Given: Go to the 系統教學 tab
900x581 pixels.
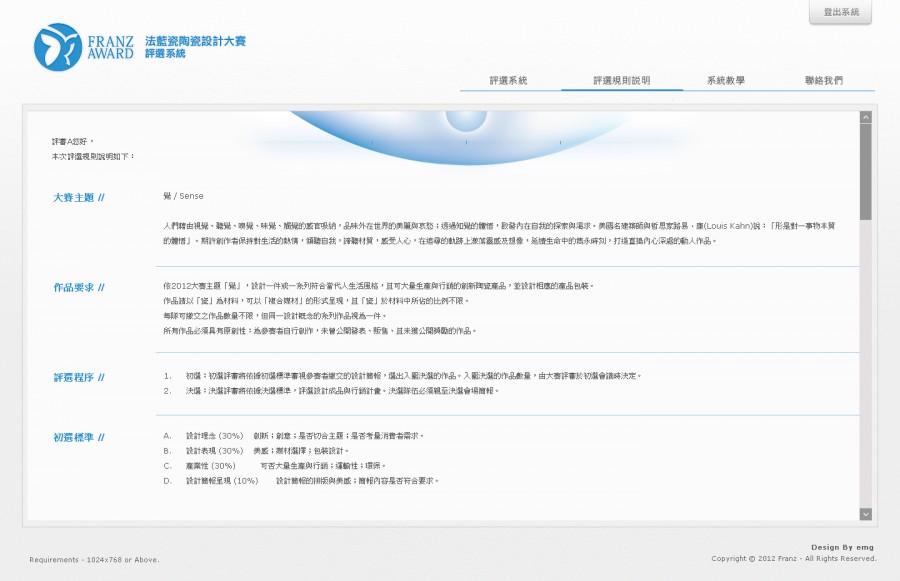Looking at the screenshot, I should pos(725,80).
